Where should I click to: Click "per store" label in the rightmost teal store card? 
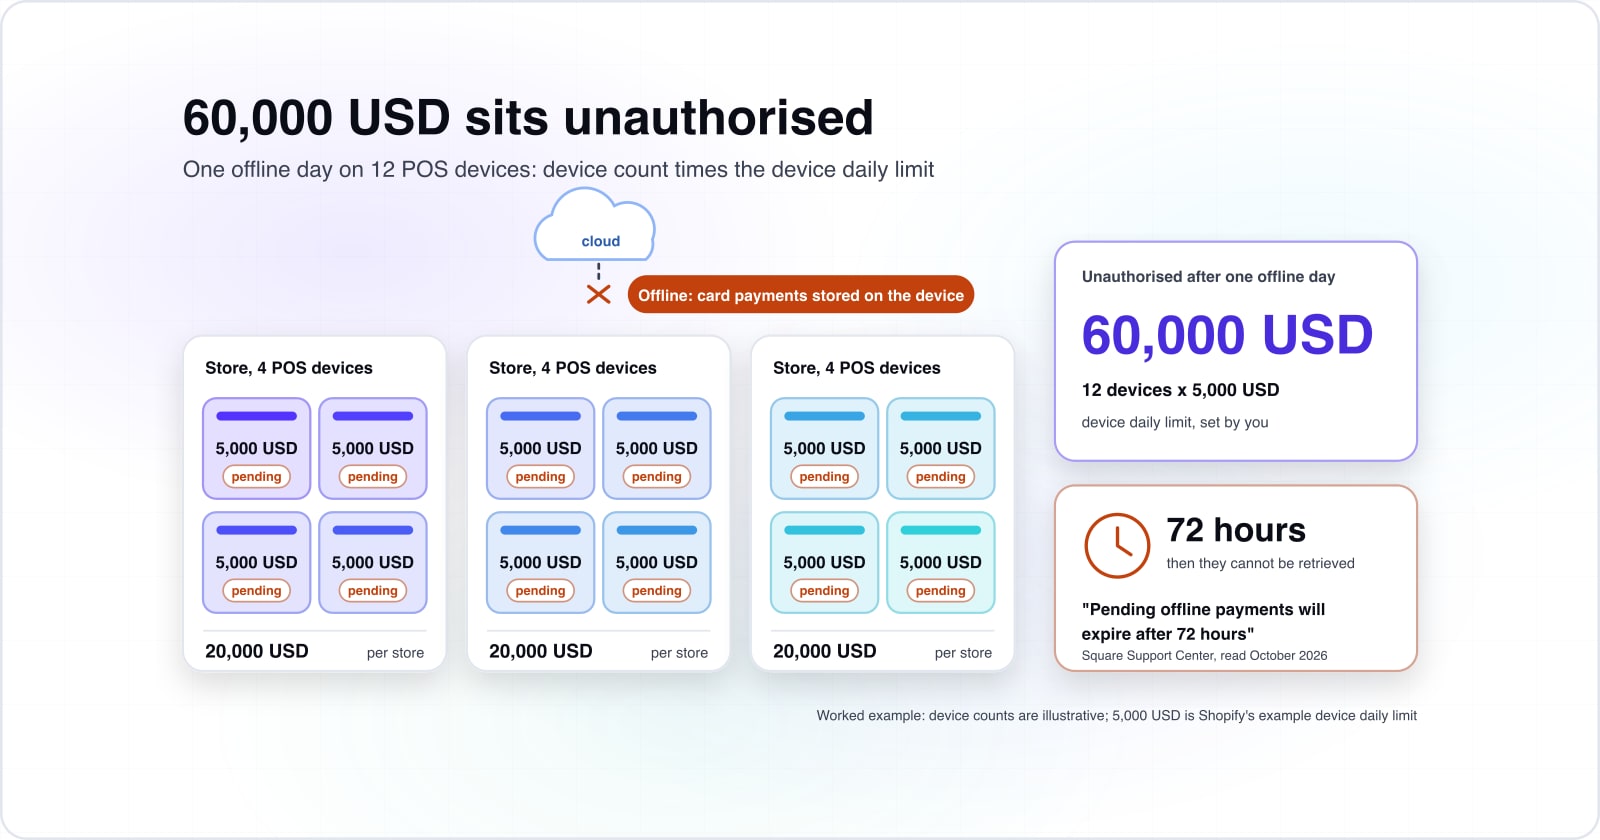click(963, 653)
